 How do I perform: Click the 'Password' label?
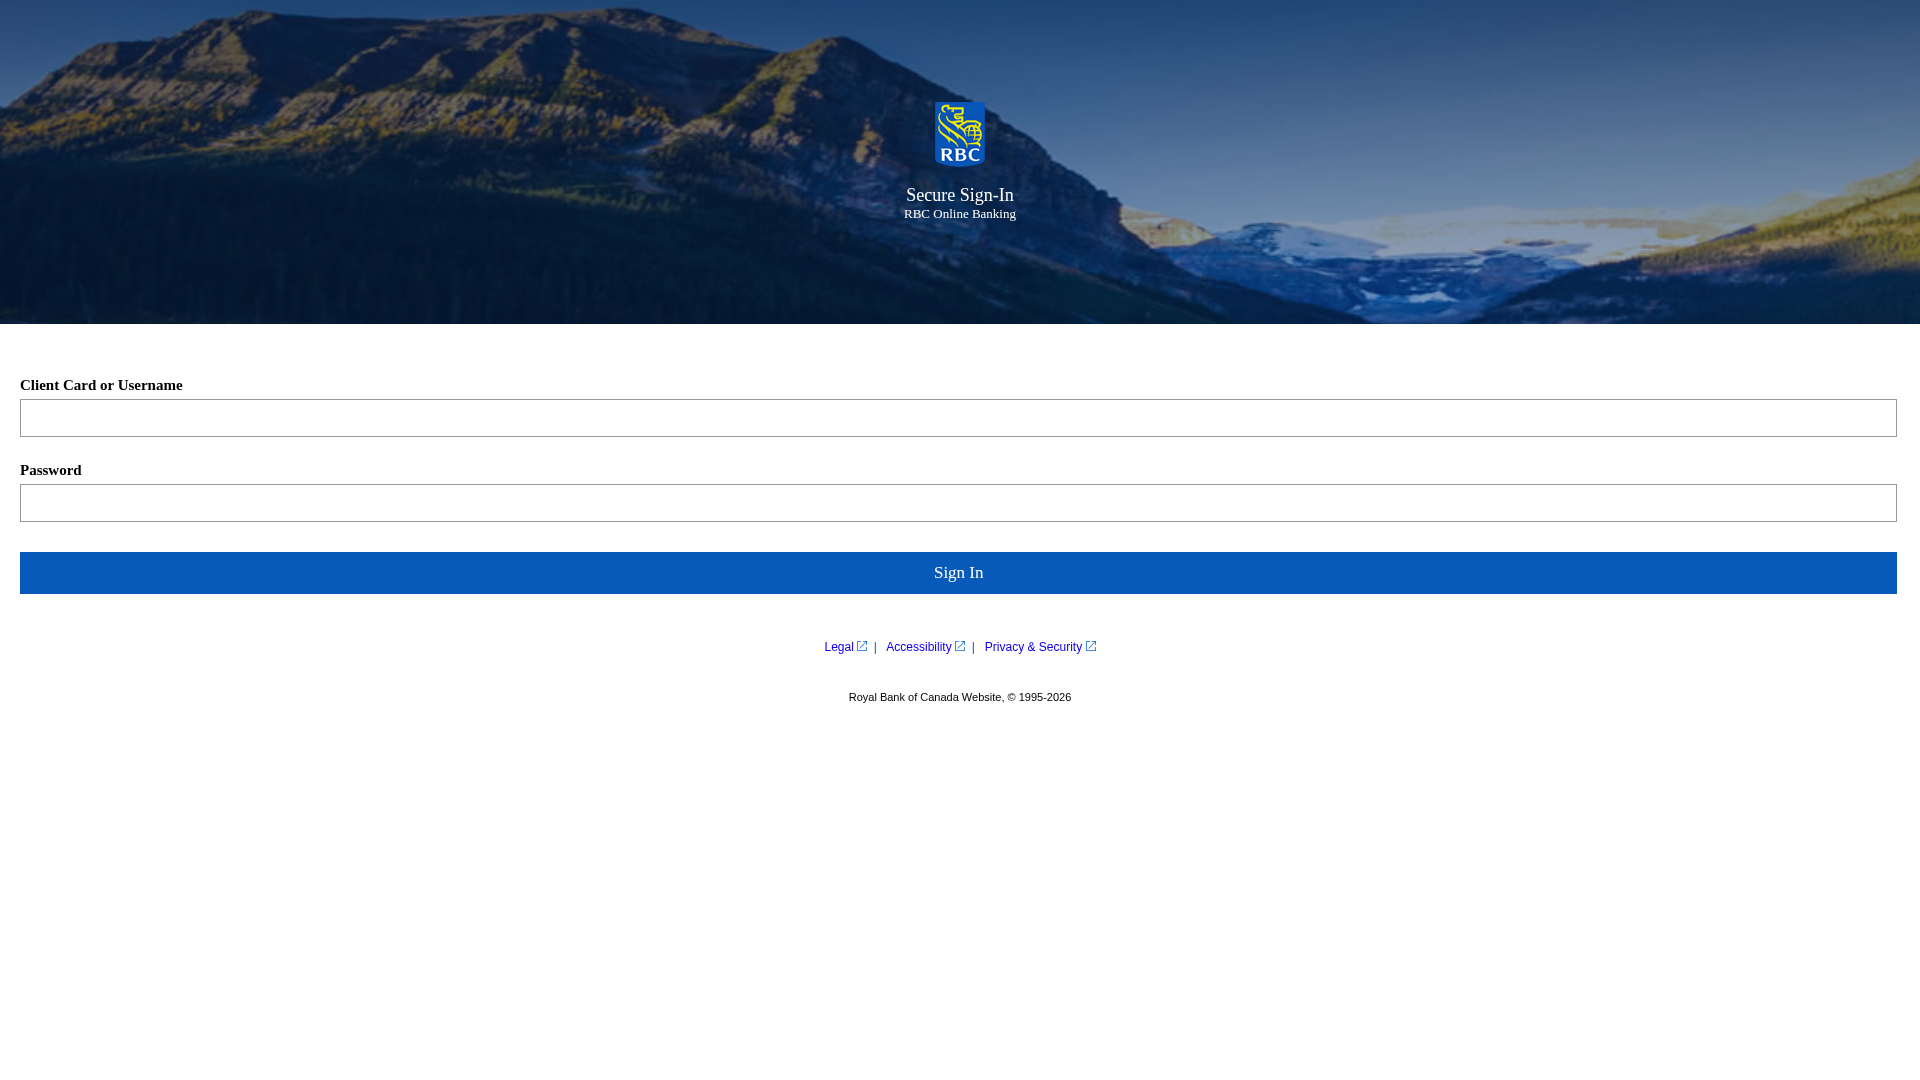[x=51, y=470]
